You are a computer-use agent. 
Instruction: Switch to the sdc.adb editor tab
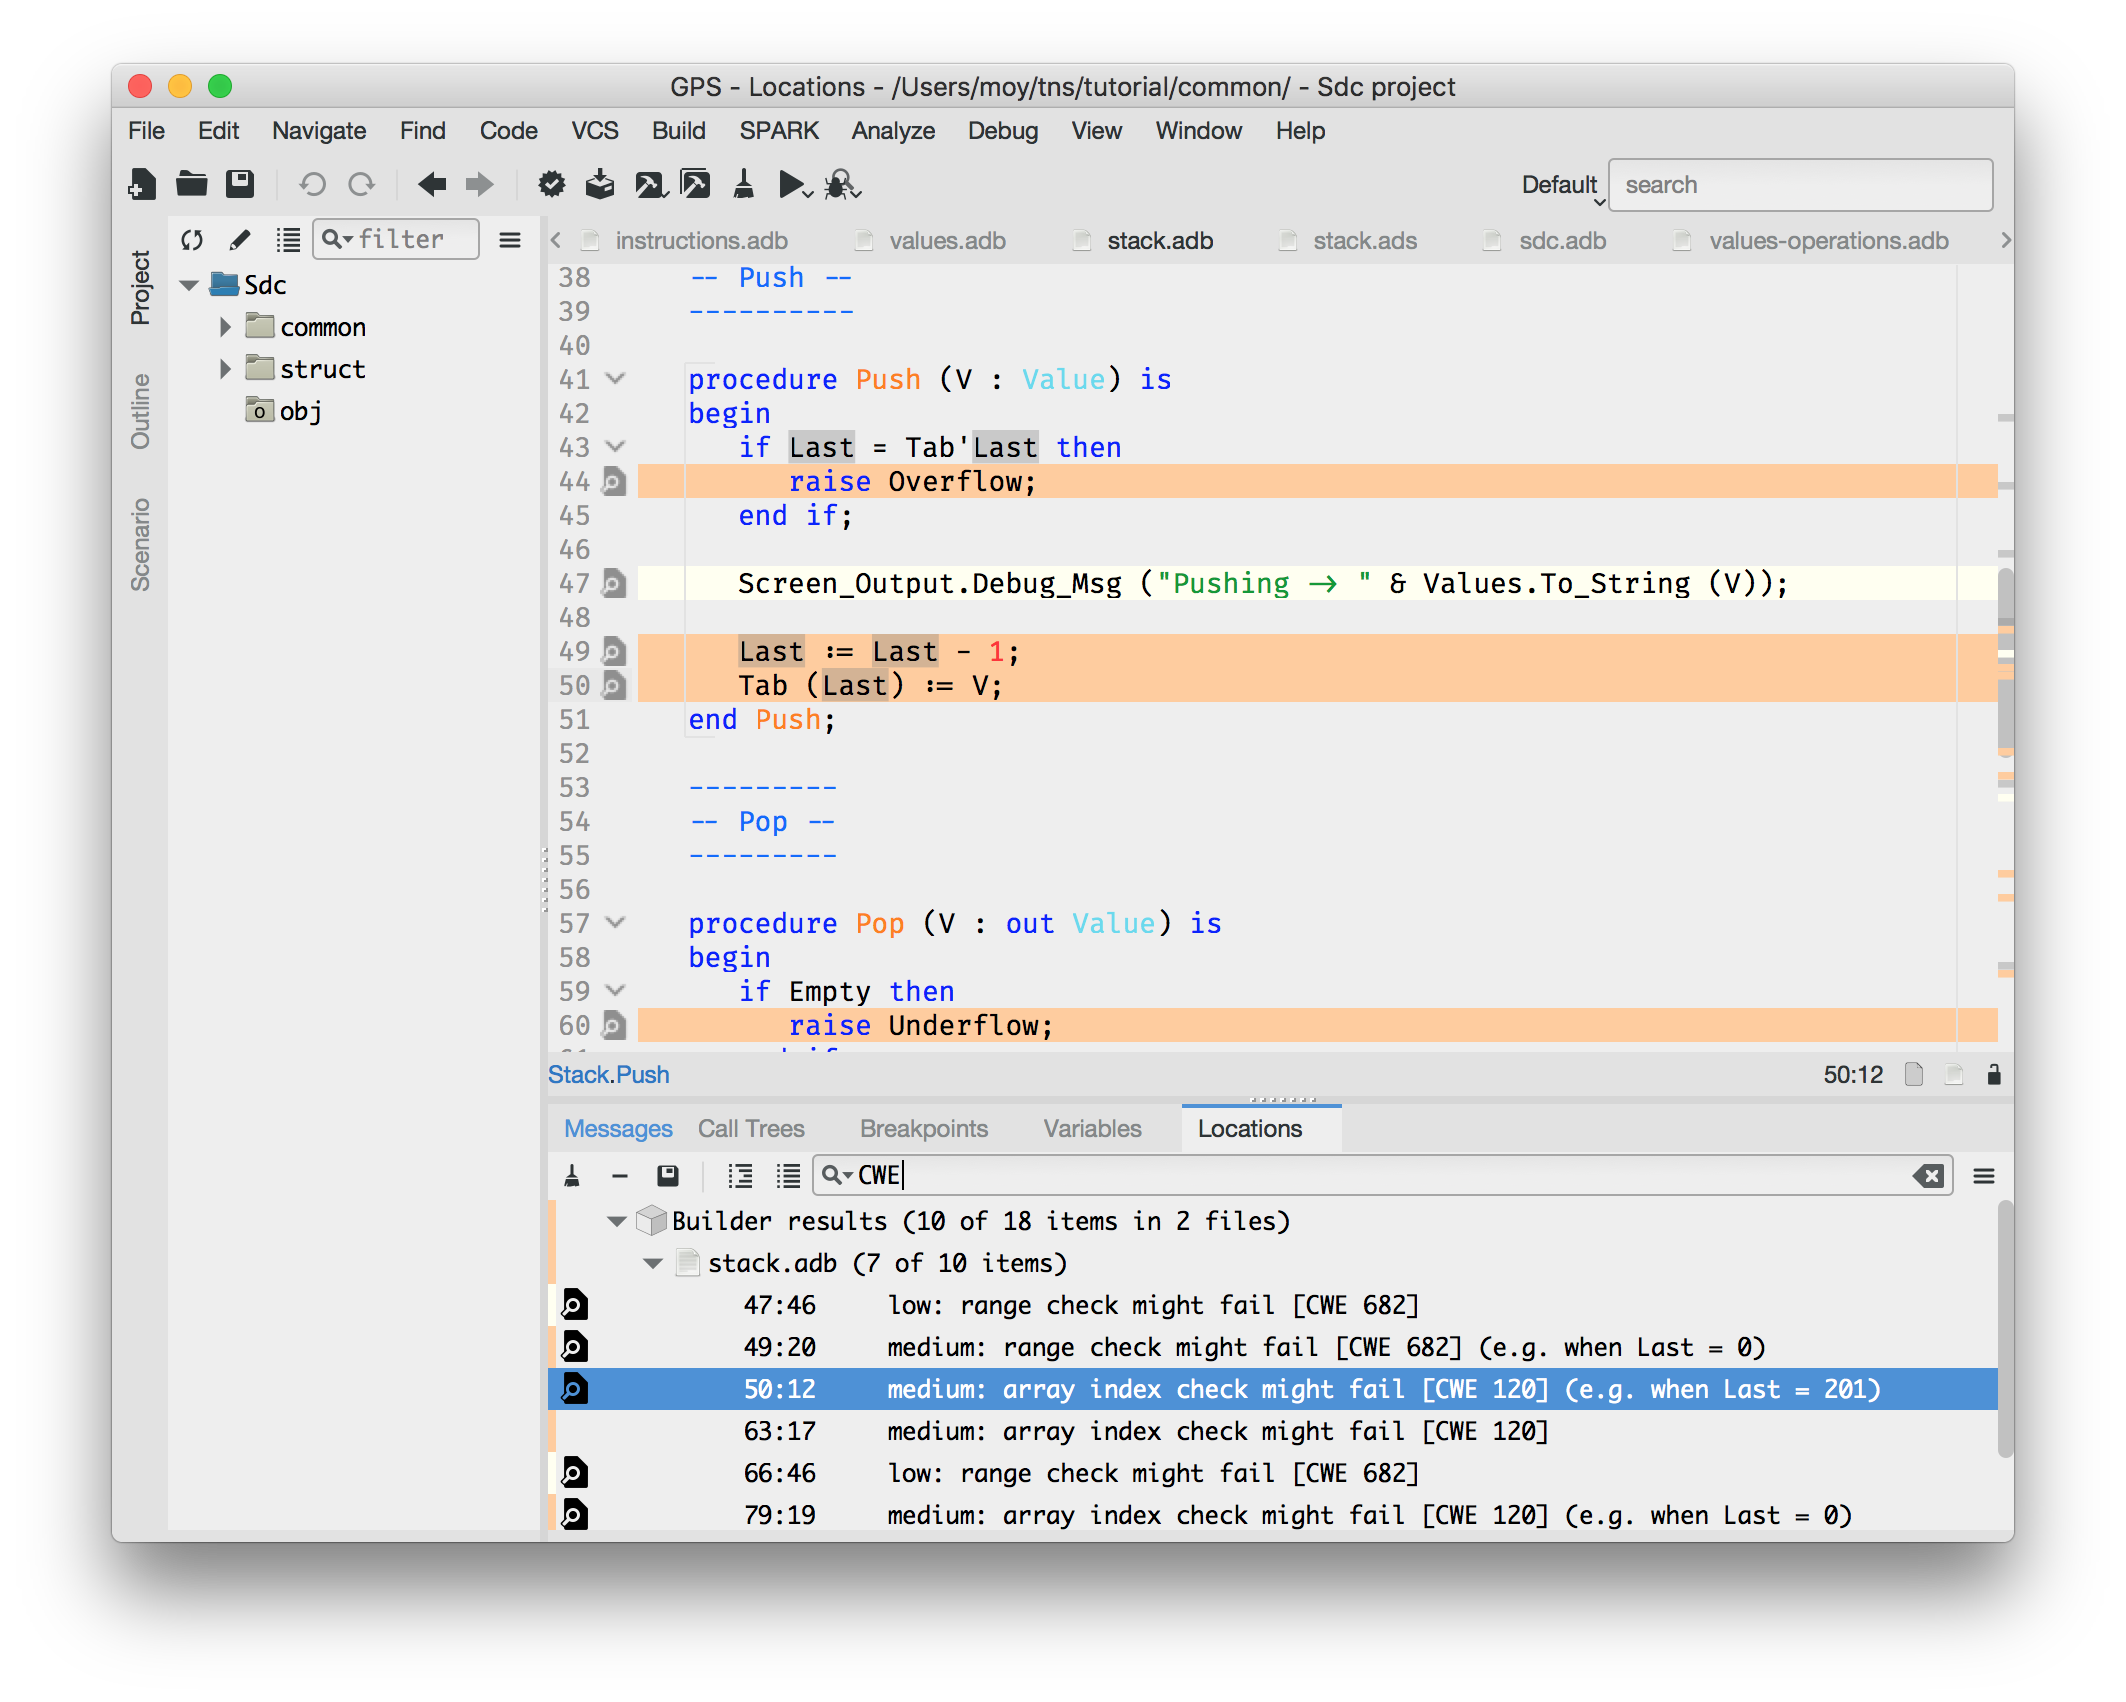(1562, 241)
